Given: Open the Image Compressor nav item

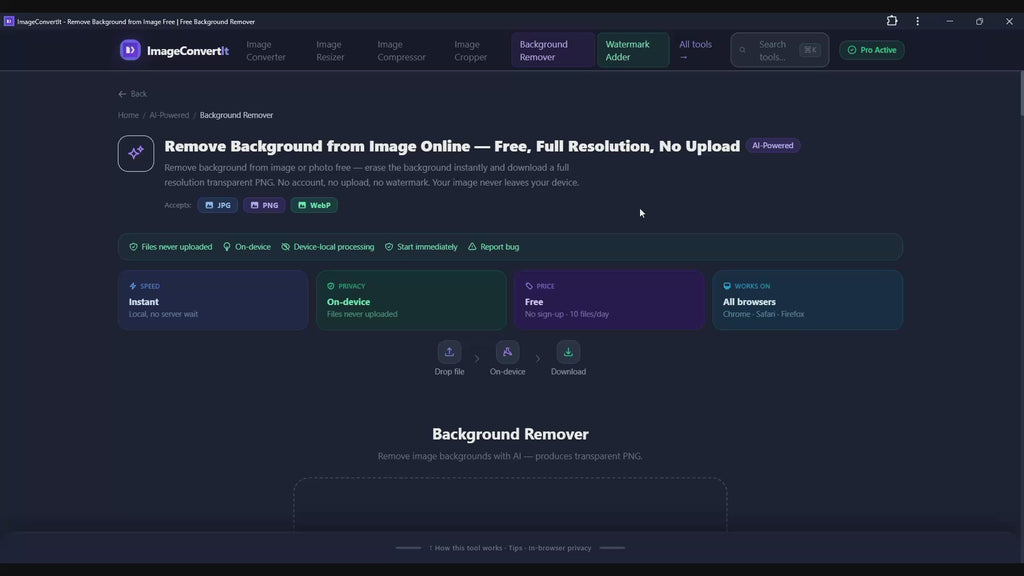Looking at the screenshot, I should click(x=401, y=50).
